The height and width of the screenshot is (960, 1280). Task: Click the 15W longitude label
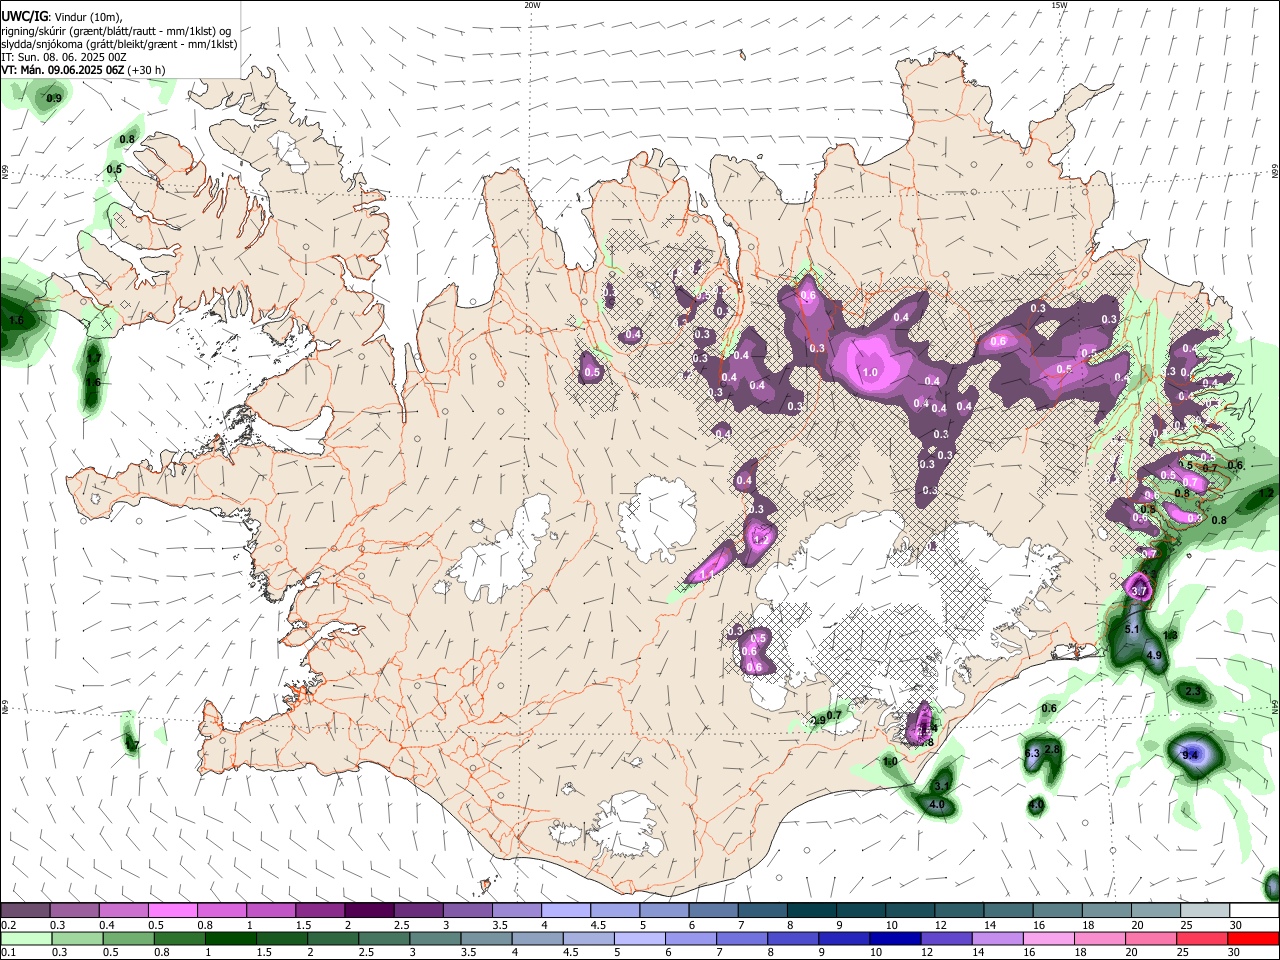coord(1059,5)
